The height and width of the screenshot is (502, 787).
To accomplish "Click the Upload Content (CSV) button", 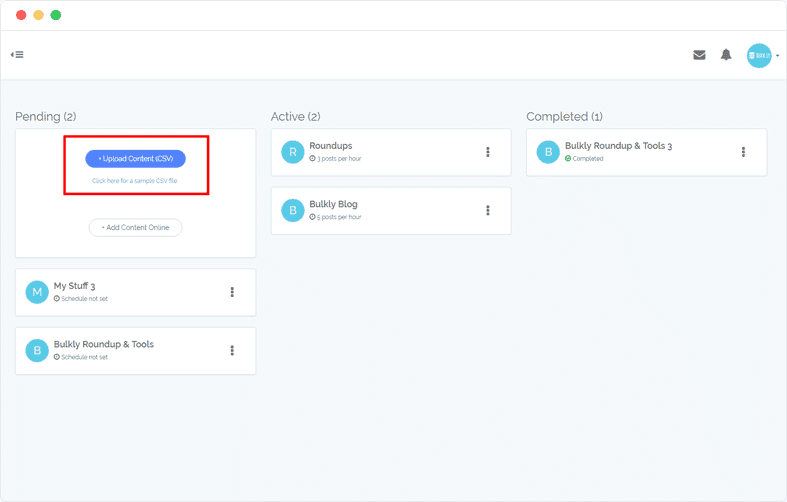I will pos(135,158).
